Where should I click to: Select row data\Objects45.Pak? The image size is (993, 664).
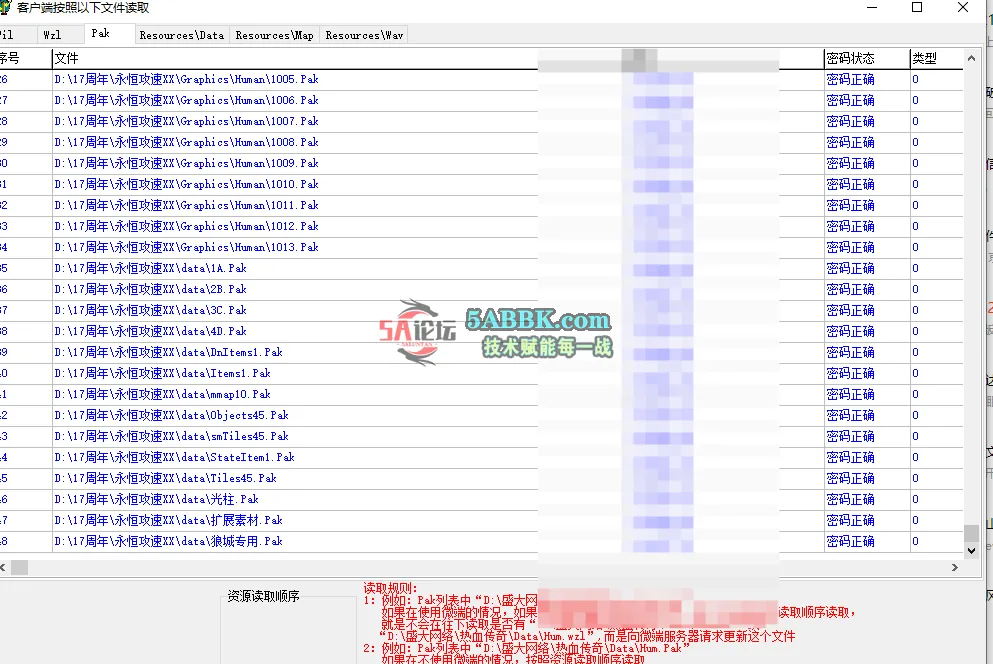tap(481, 415)
